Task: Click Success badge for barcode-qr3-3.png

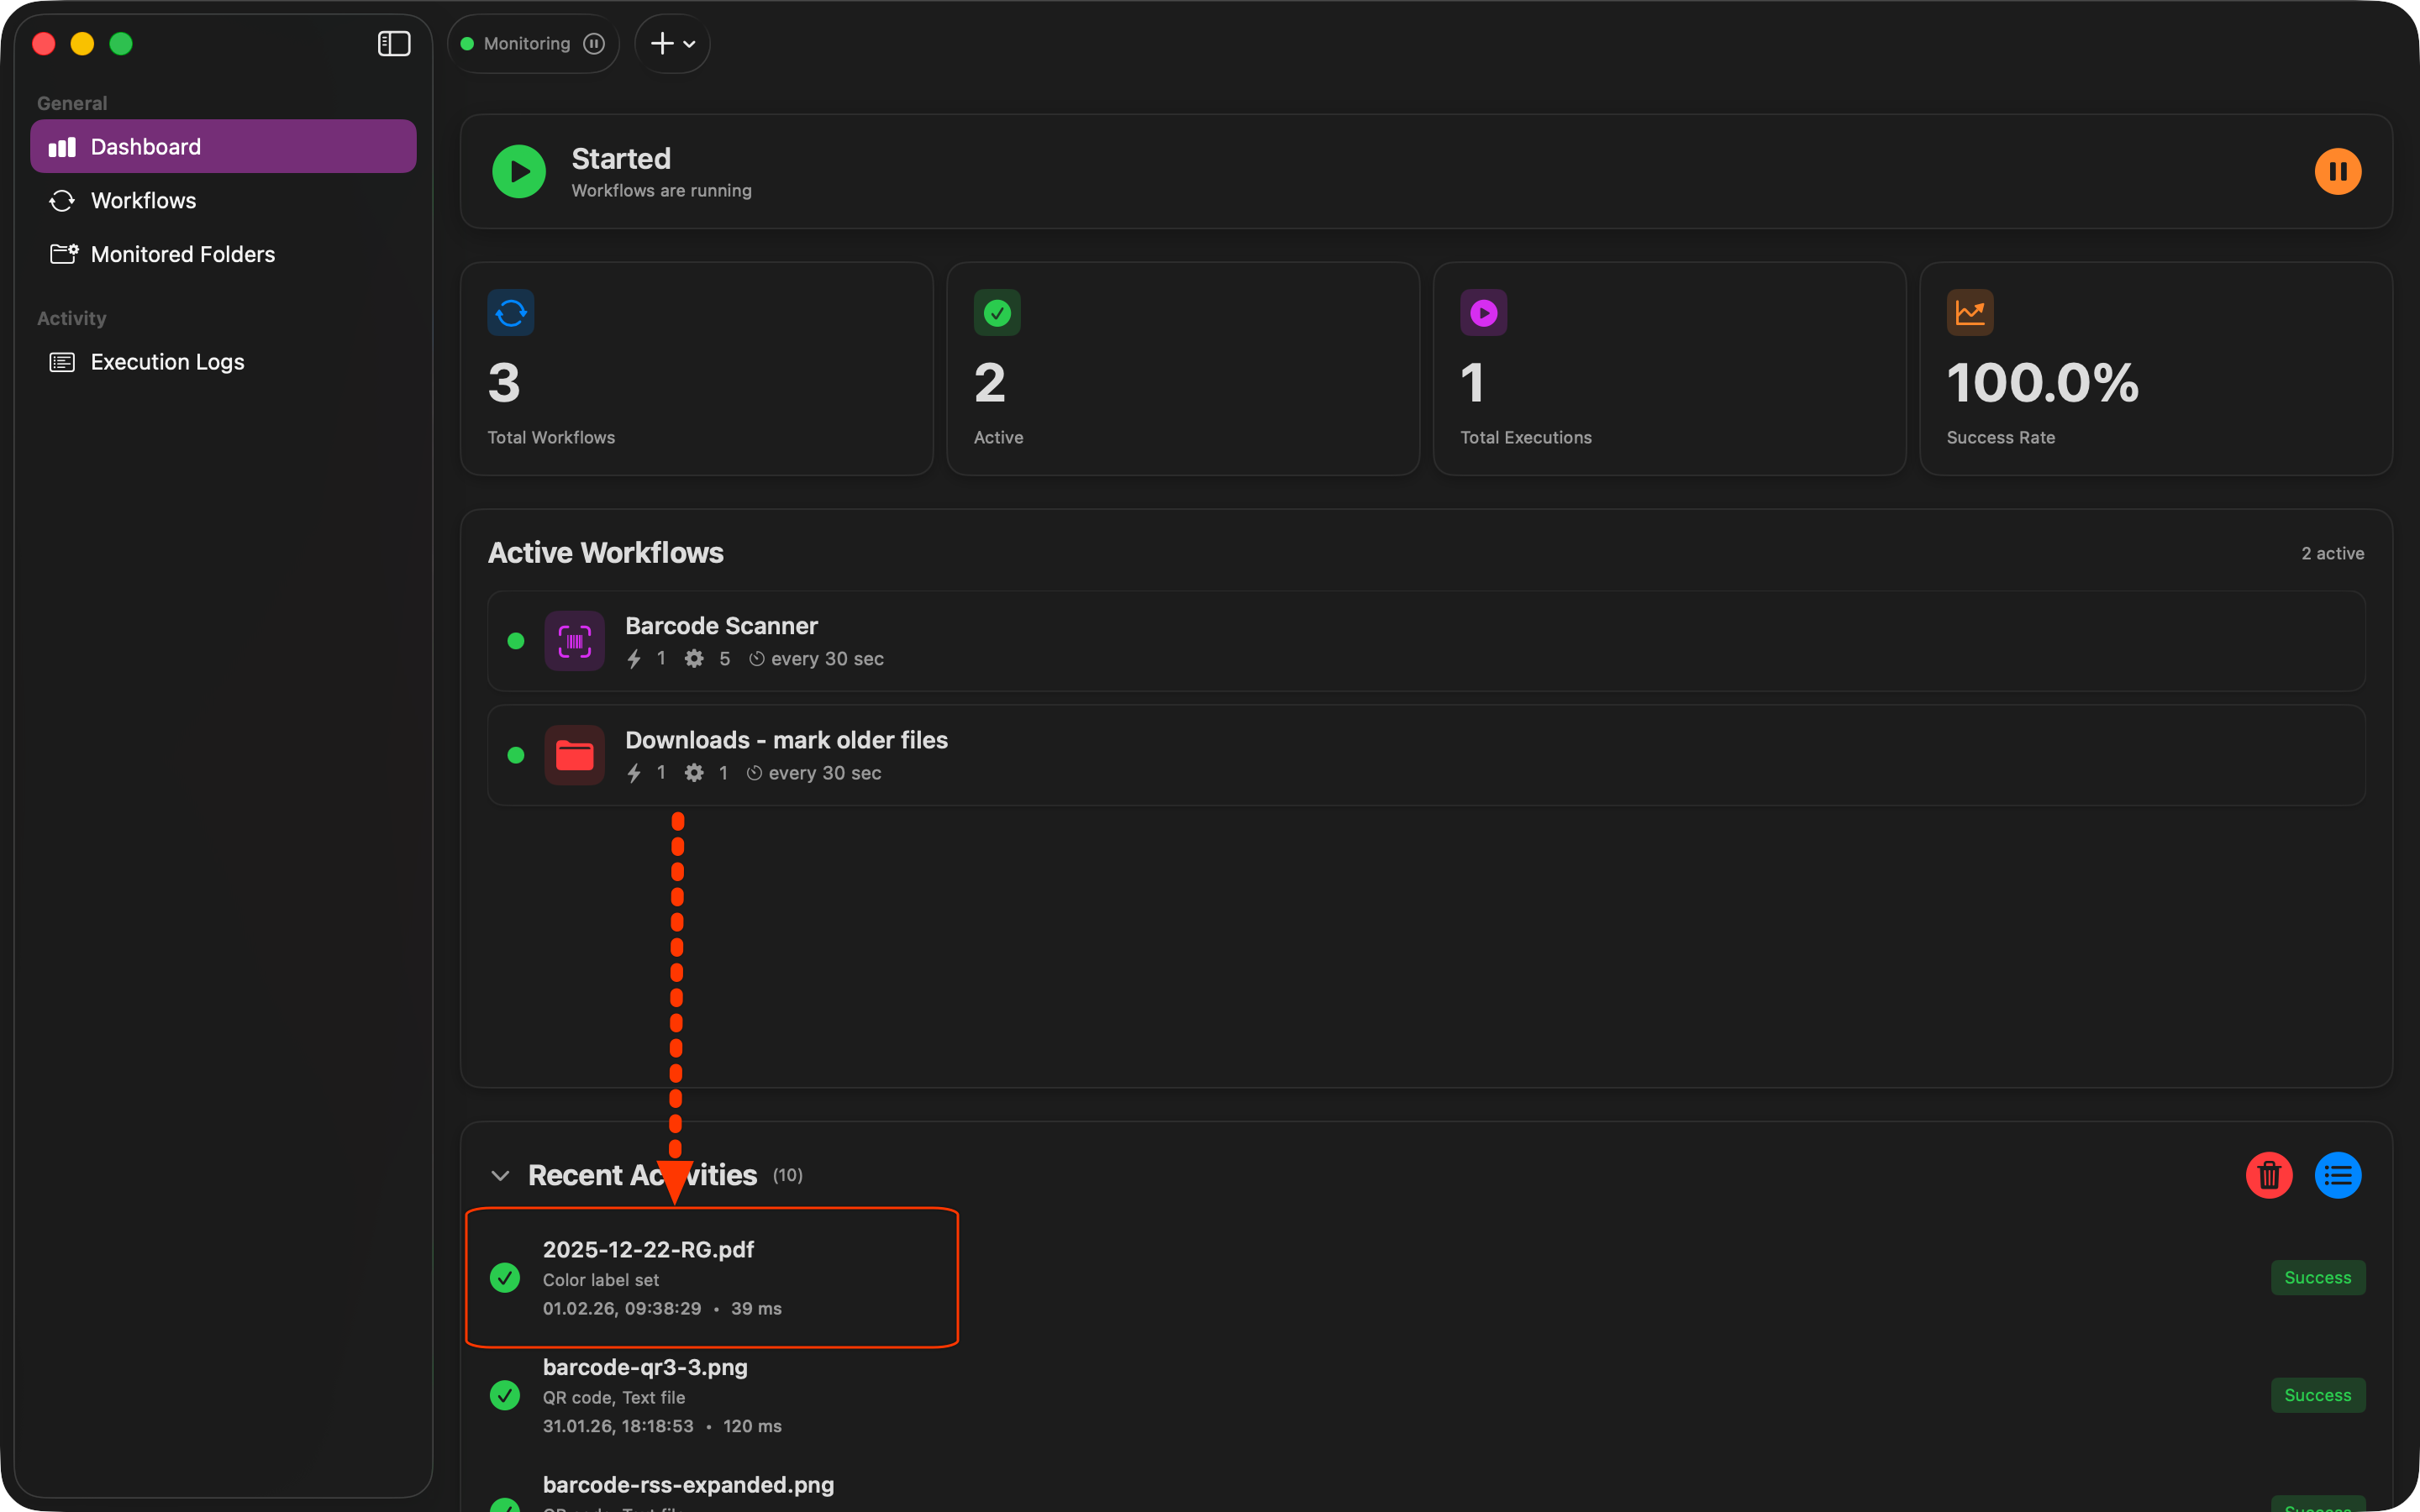Action: click(2318, 1395)
